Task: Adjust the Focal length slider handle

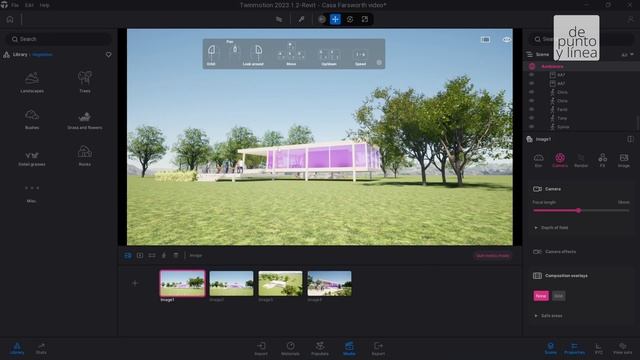Action: (x=578, y=211)
